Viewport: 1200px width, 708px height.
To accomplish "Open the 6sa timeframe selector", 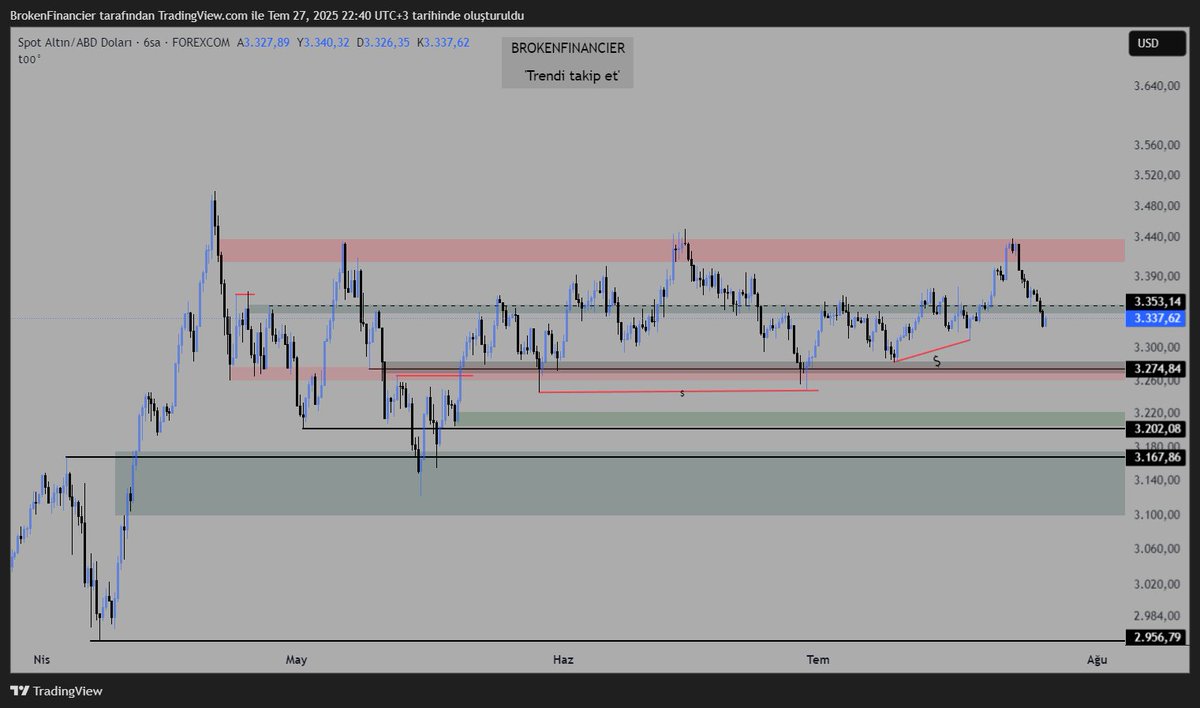I will pyautogui.click(x=152, y=44).
